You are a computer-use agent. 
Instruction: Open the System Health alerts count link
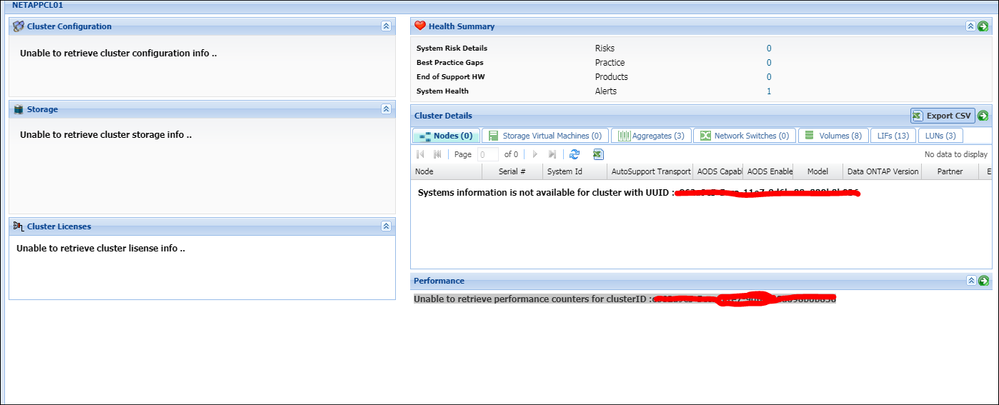pyautogui.click(x=768, y=91)
